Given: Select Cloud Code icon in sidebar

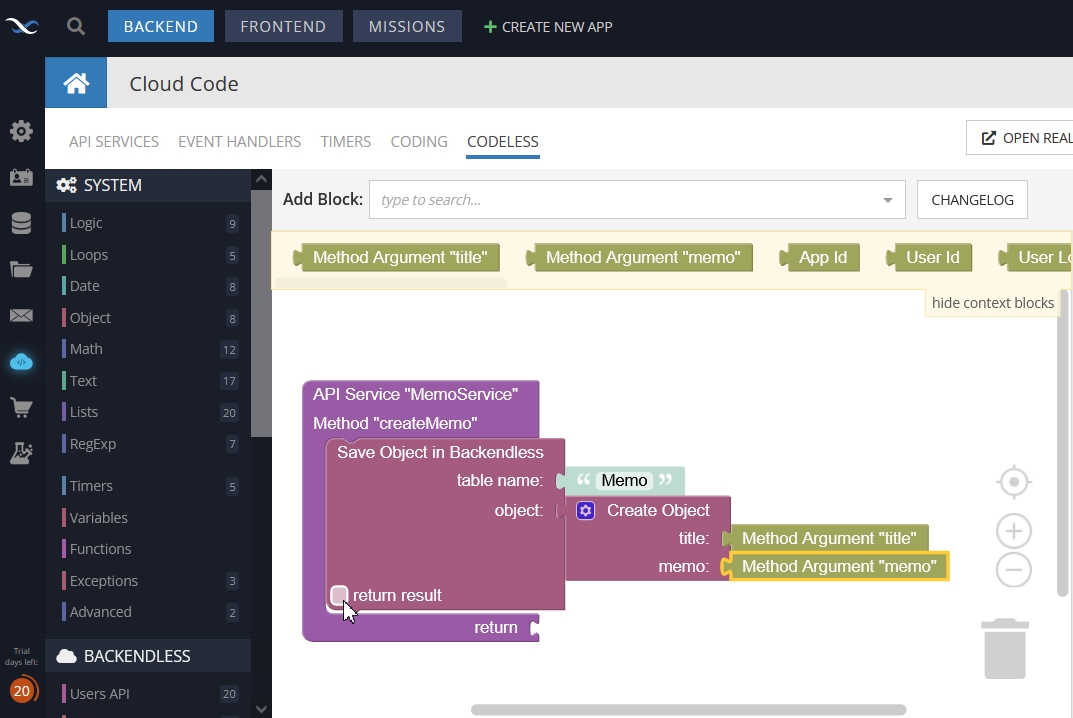Looking at the screenshot, I should [x=21, y=361].
